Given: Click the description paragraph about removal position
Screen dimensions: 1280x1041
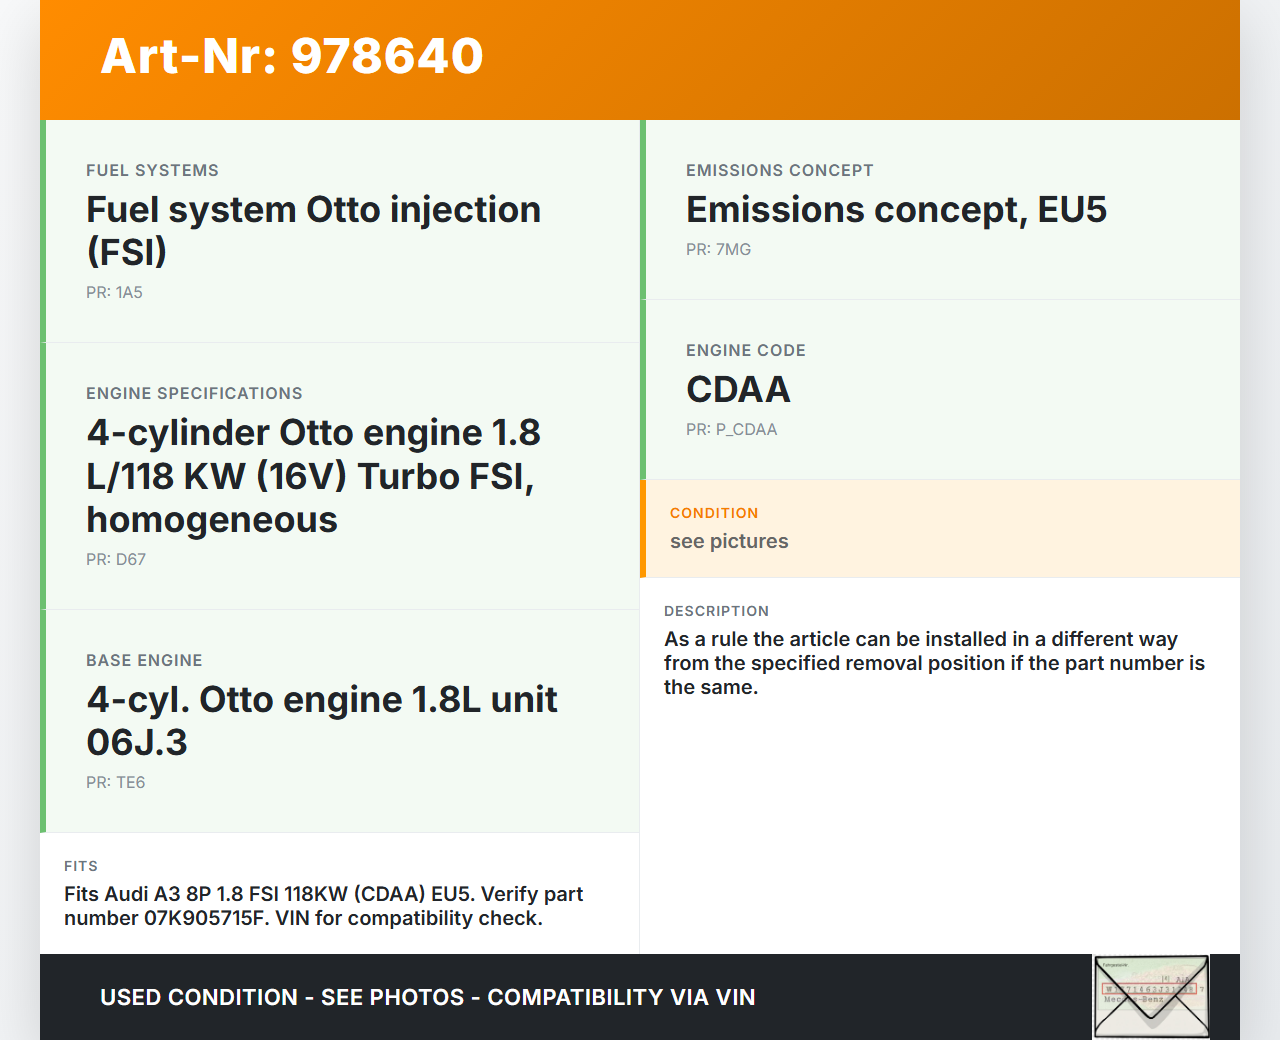Looking at the screenshot, I should point(934,663).
